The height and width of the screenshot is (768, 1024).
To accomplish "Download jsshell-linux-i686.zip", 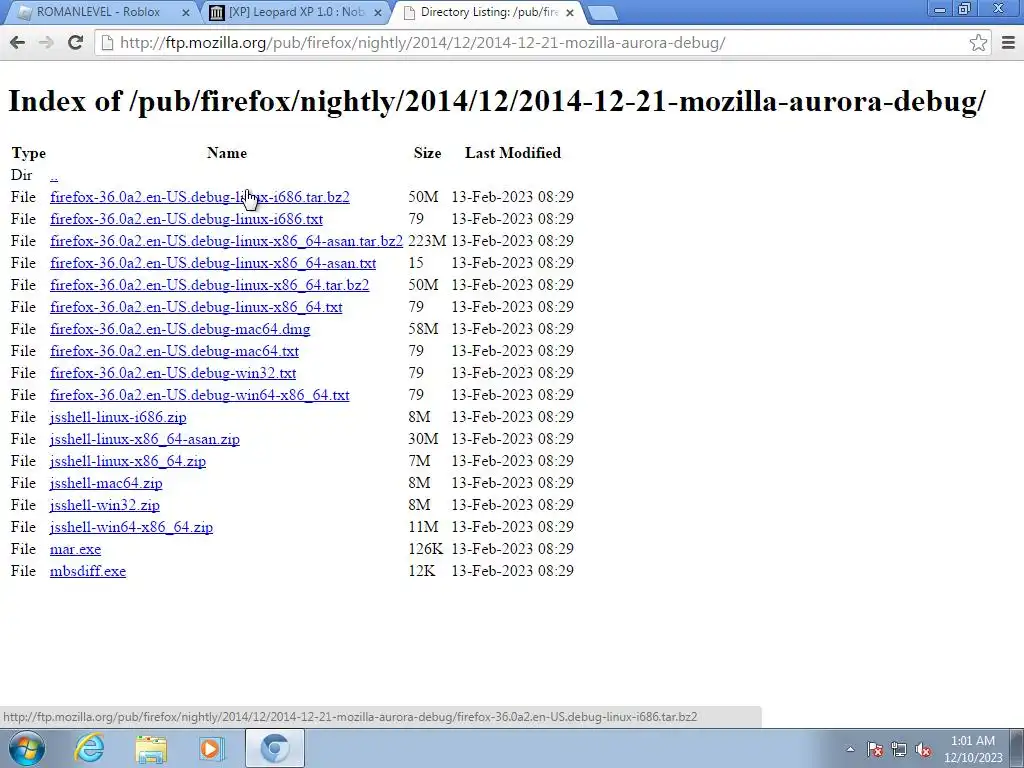I will tap(118, 417).
